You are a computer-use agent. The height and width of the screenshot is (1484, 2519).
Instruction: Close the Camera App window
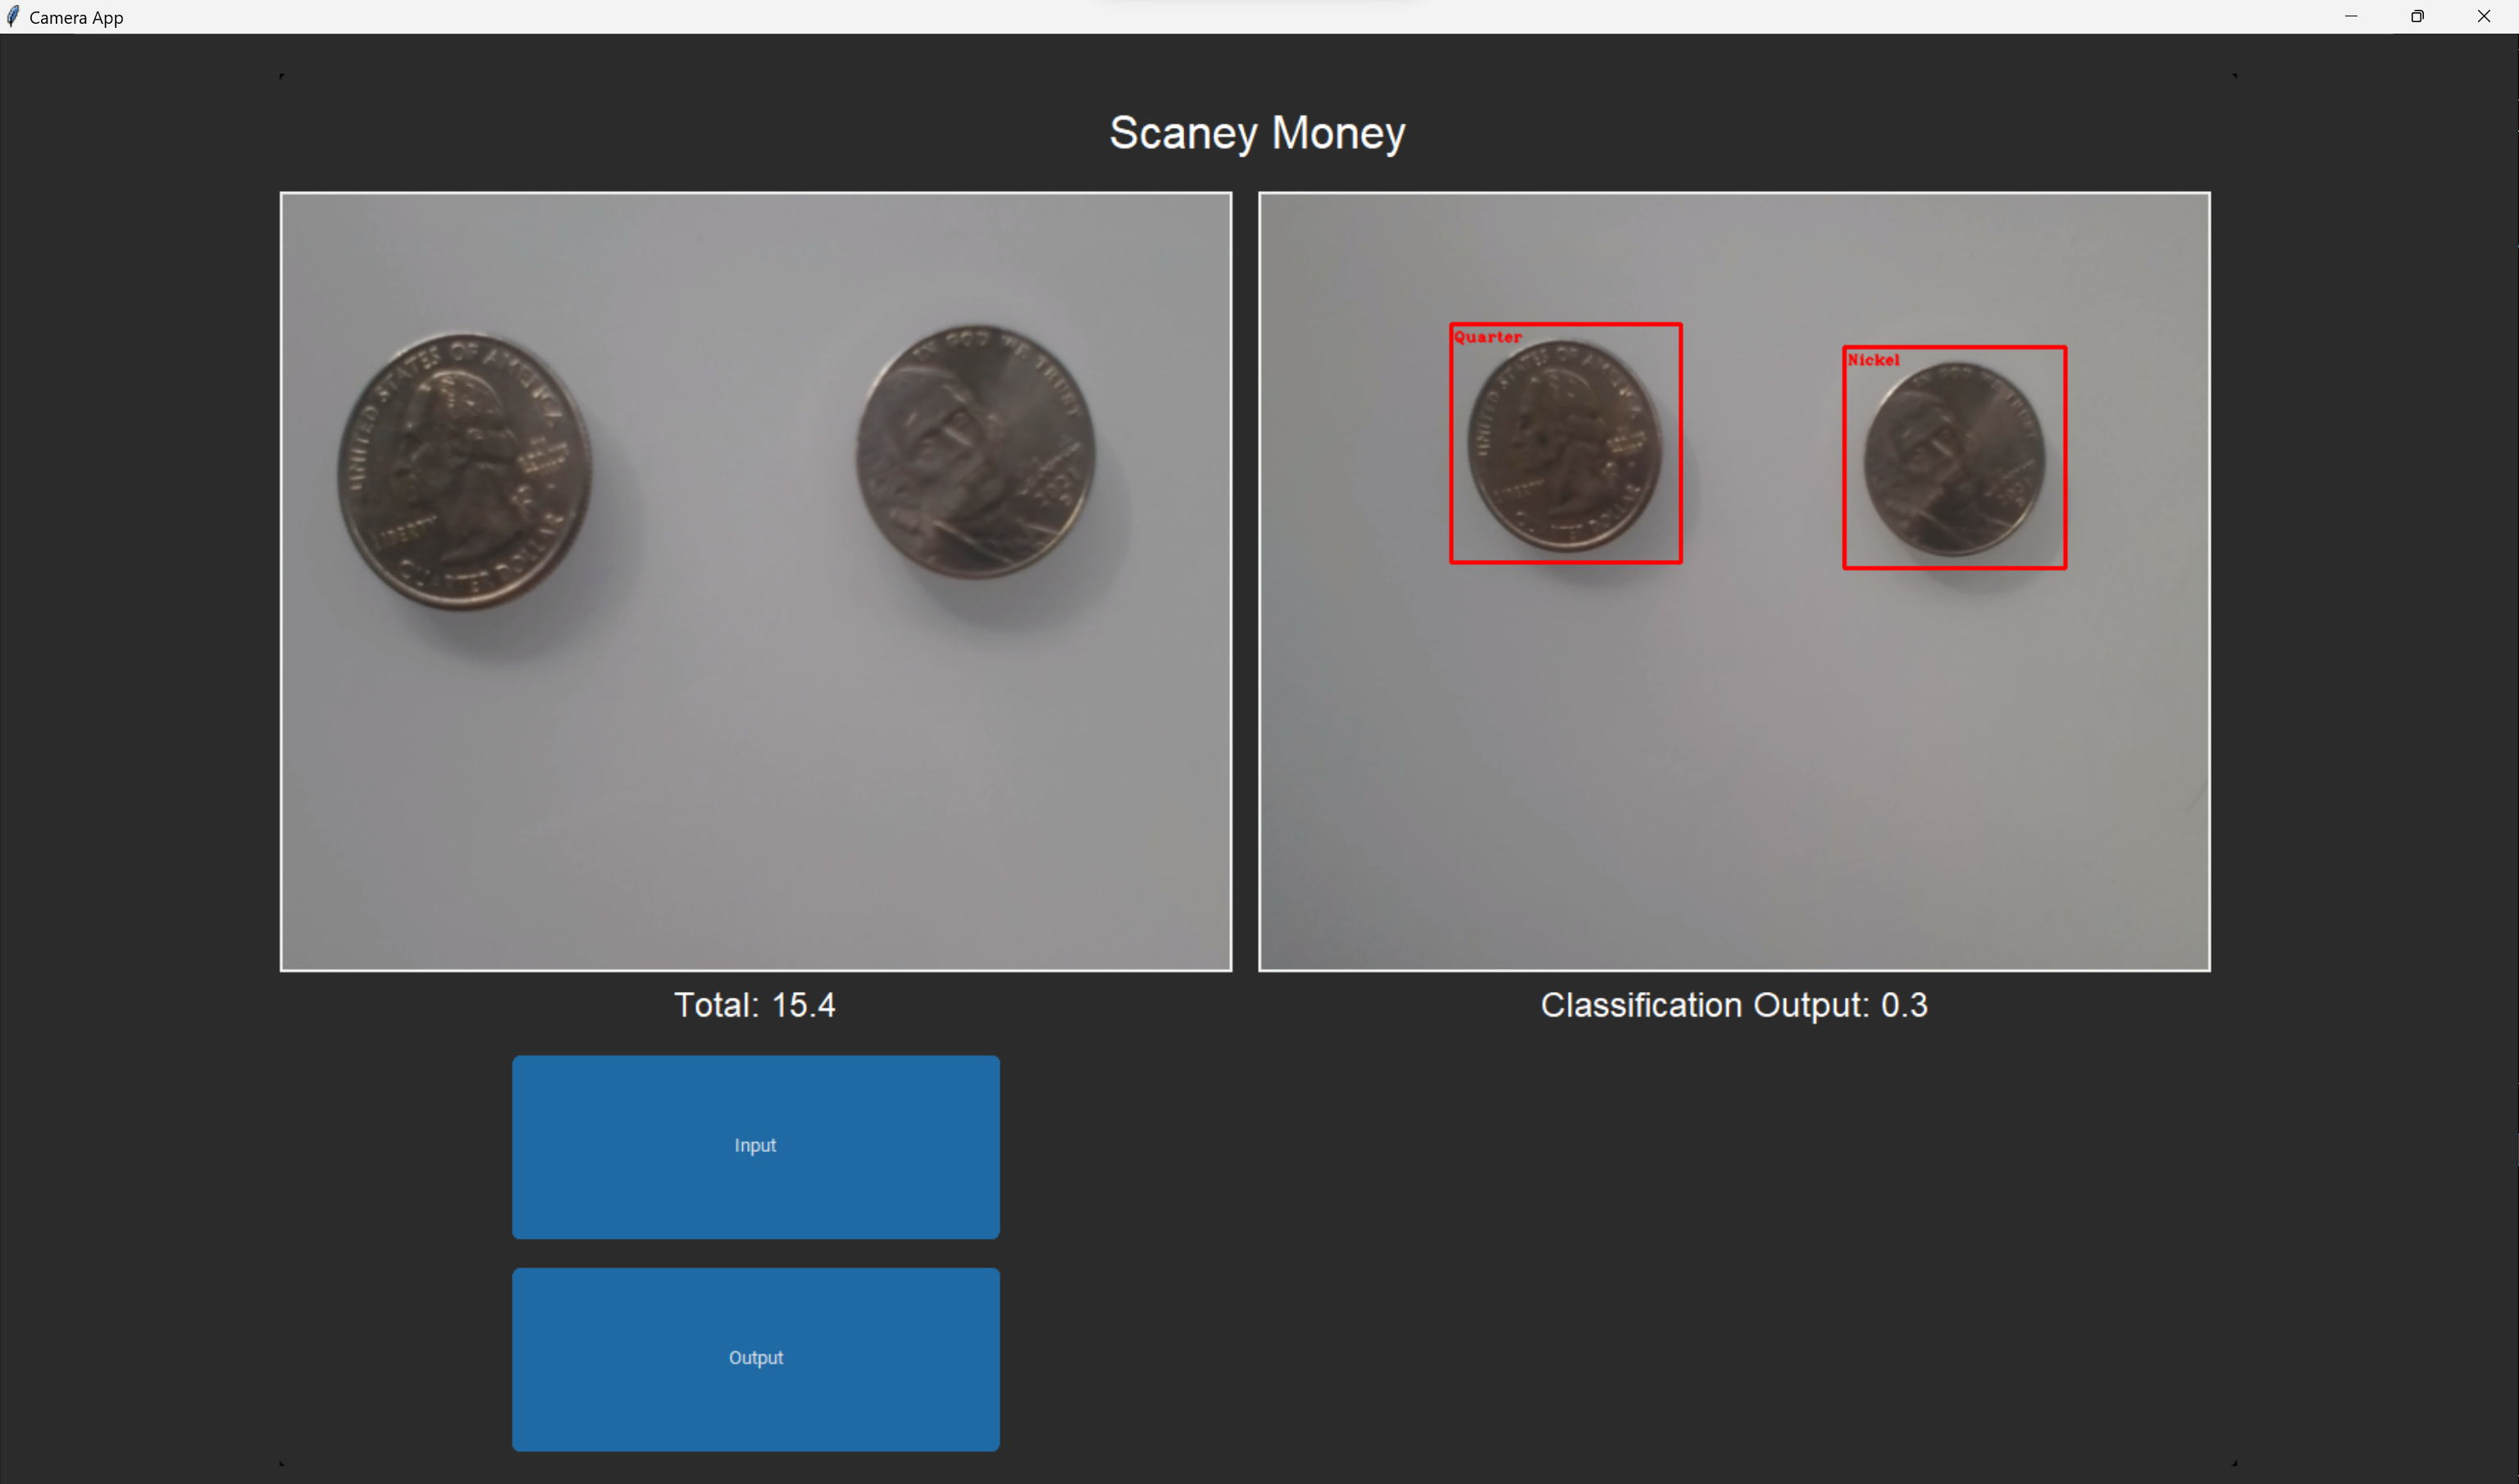tap(2483, 16)
